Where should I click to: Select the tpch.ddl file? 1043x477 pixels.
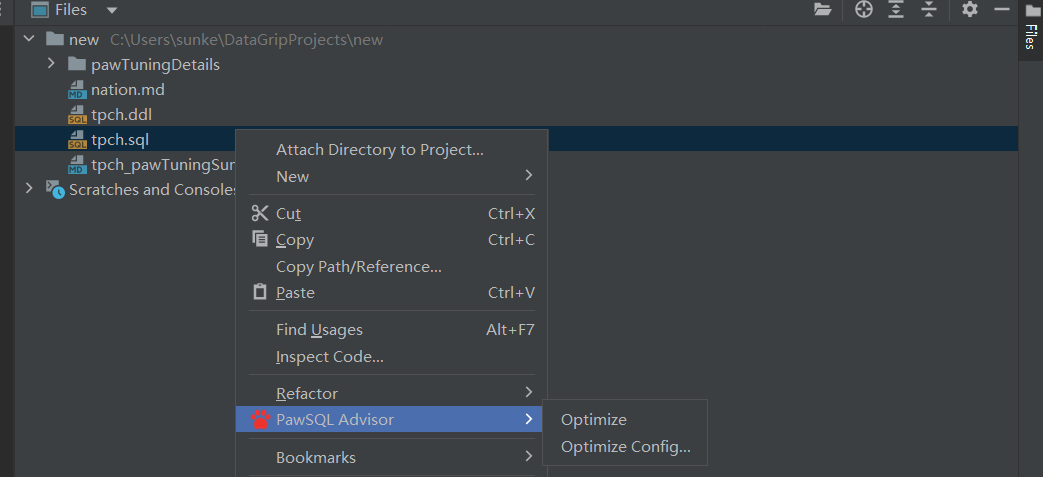(x=121, y=115)
